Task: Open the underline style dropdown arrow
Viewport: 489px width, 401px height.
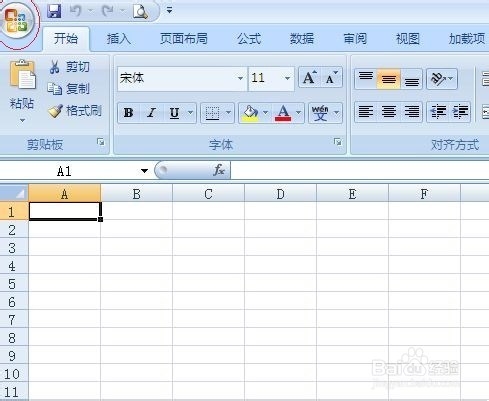Action: coord(190,113)
